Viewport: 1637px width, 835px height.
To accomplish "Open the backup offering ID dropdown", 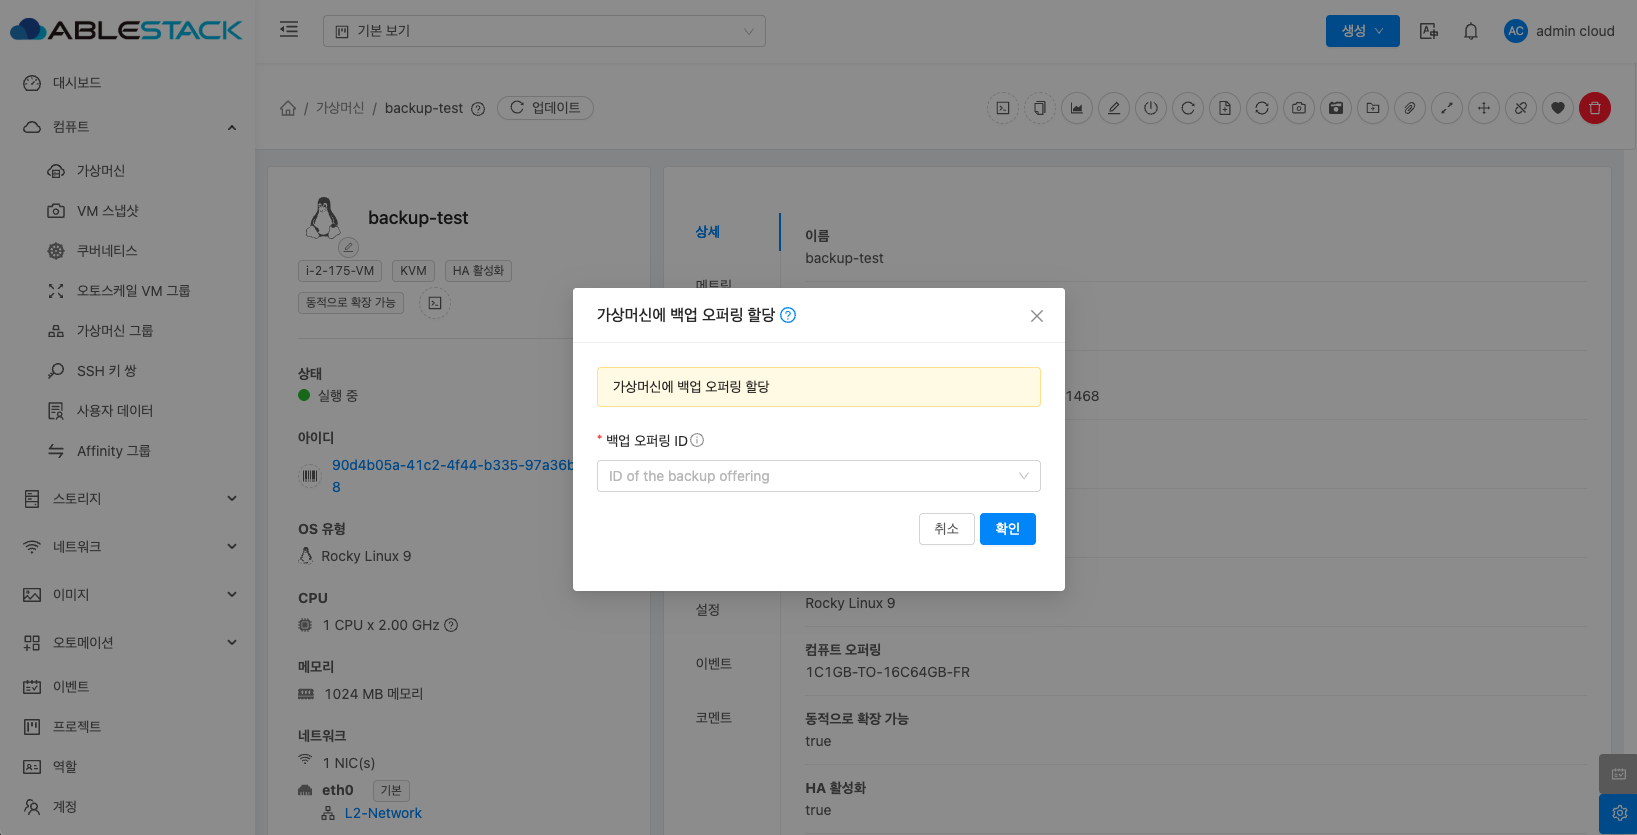I will (818, 476).
